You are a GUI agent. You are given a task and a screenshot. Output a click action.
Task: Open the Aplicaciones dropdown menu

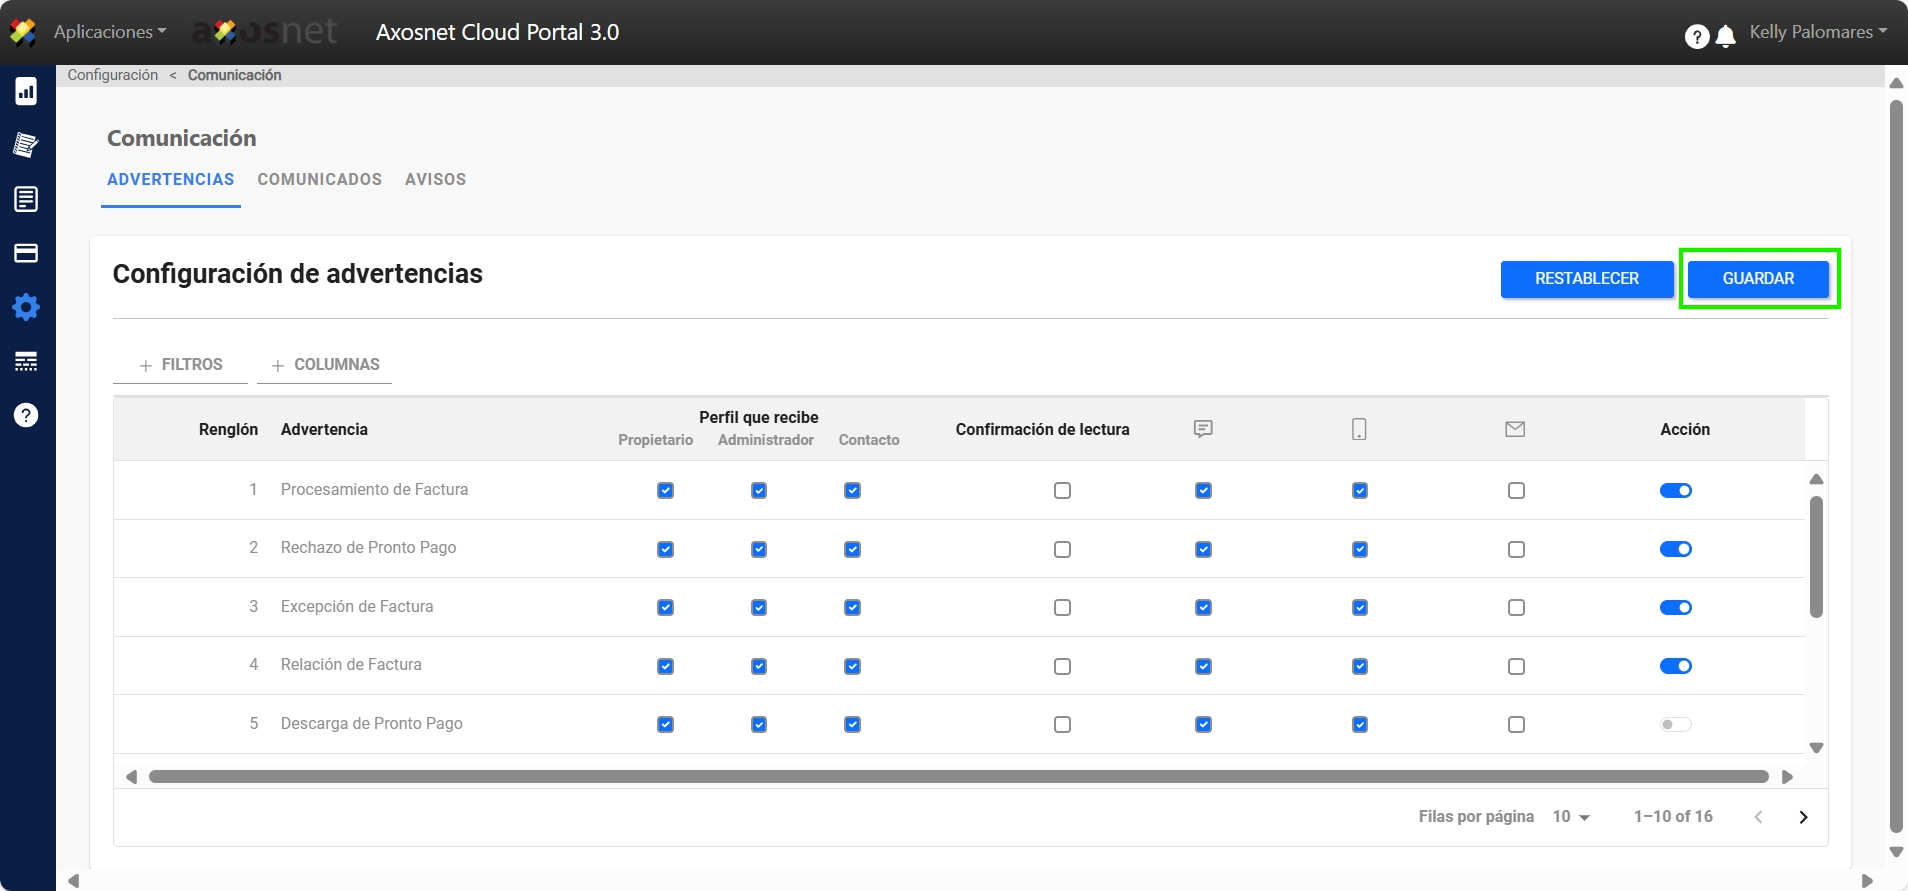coord(110,32)
